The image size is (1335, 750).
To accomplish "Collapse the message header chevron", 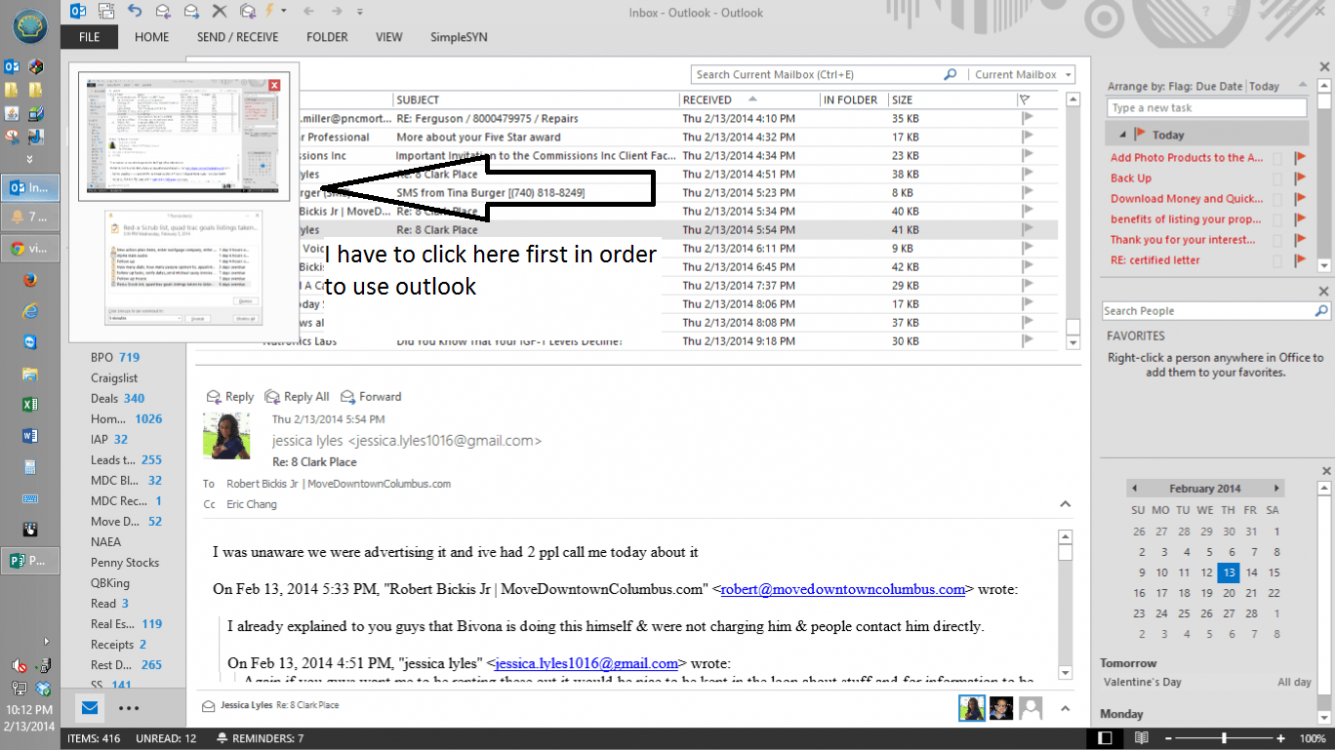I will [1065, 504].
